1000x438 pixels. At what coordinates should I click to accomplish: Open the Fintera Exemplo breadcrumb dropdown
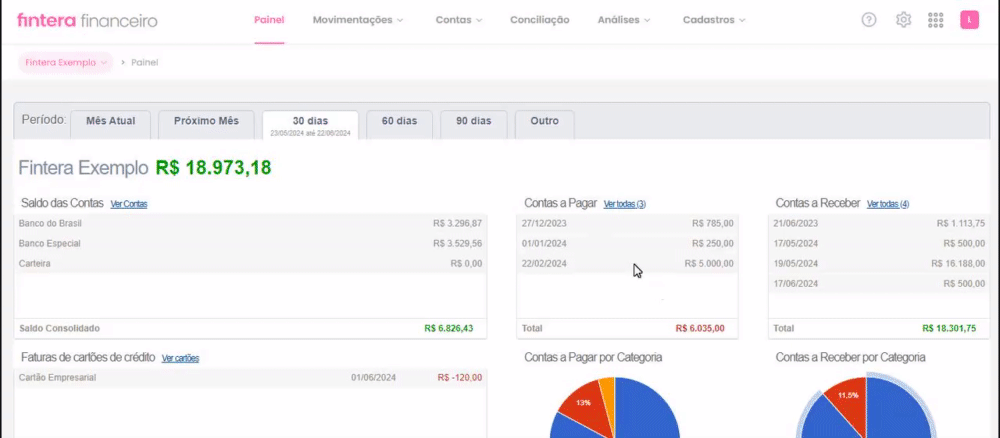pos(66,62)
